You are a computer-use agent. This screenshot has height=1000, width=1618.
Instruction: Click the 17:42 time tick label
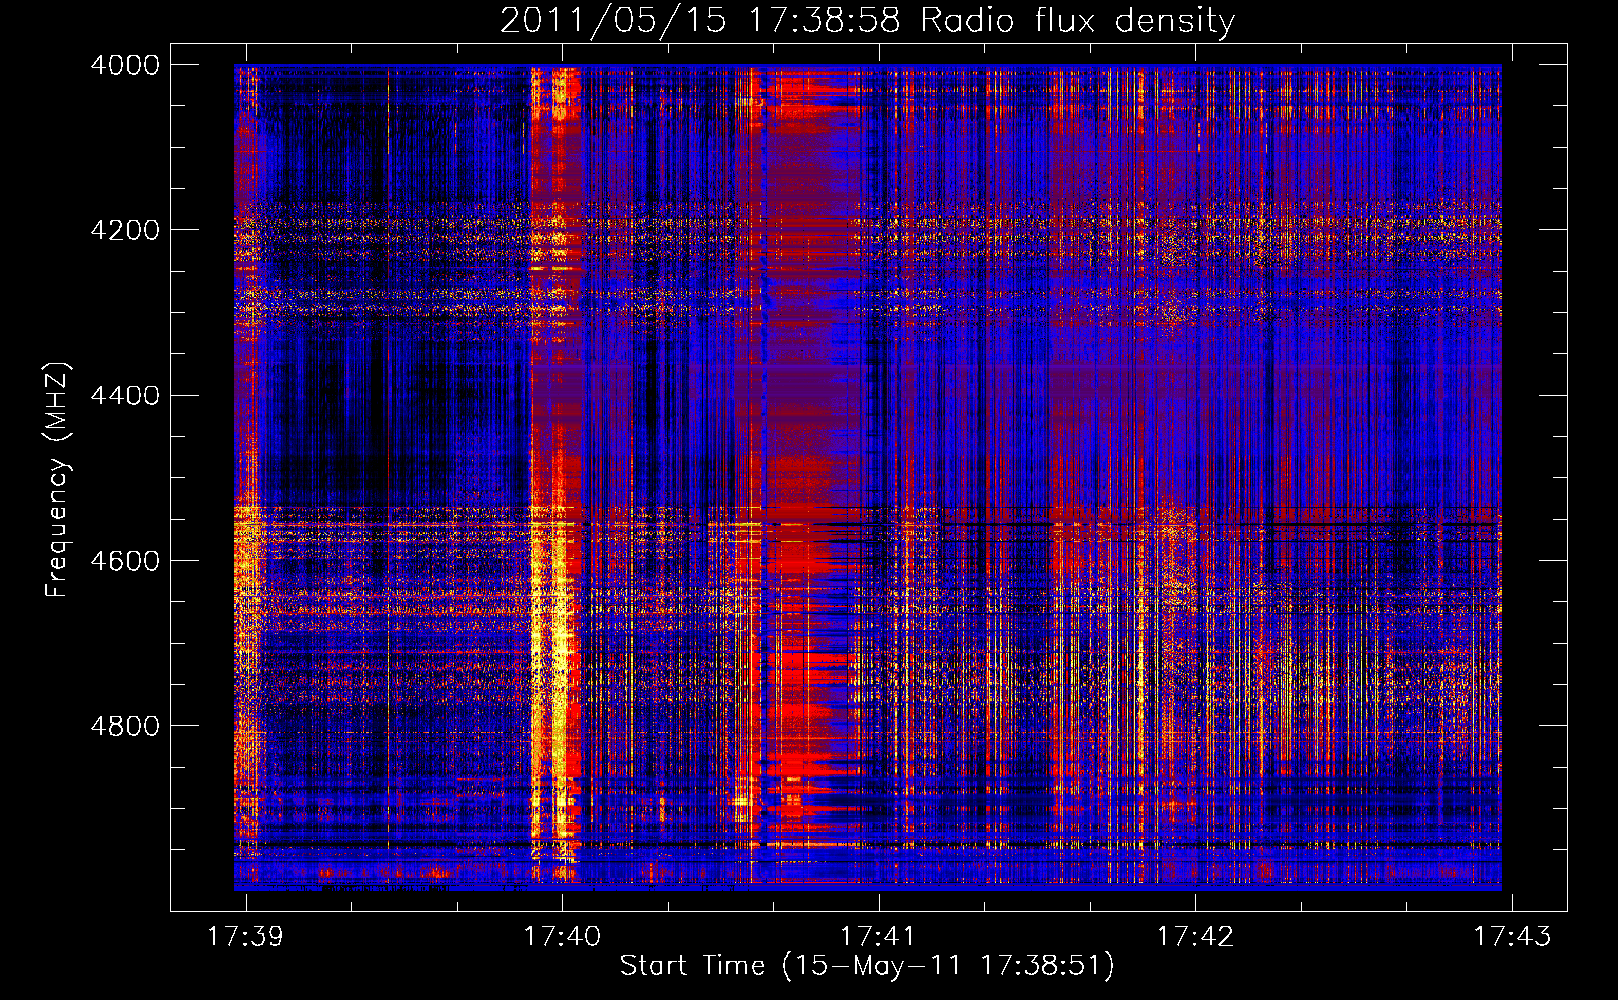(1195, 936)
